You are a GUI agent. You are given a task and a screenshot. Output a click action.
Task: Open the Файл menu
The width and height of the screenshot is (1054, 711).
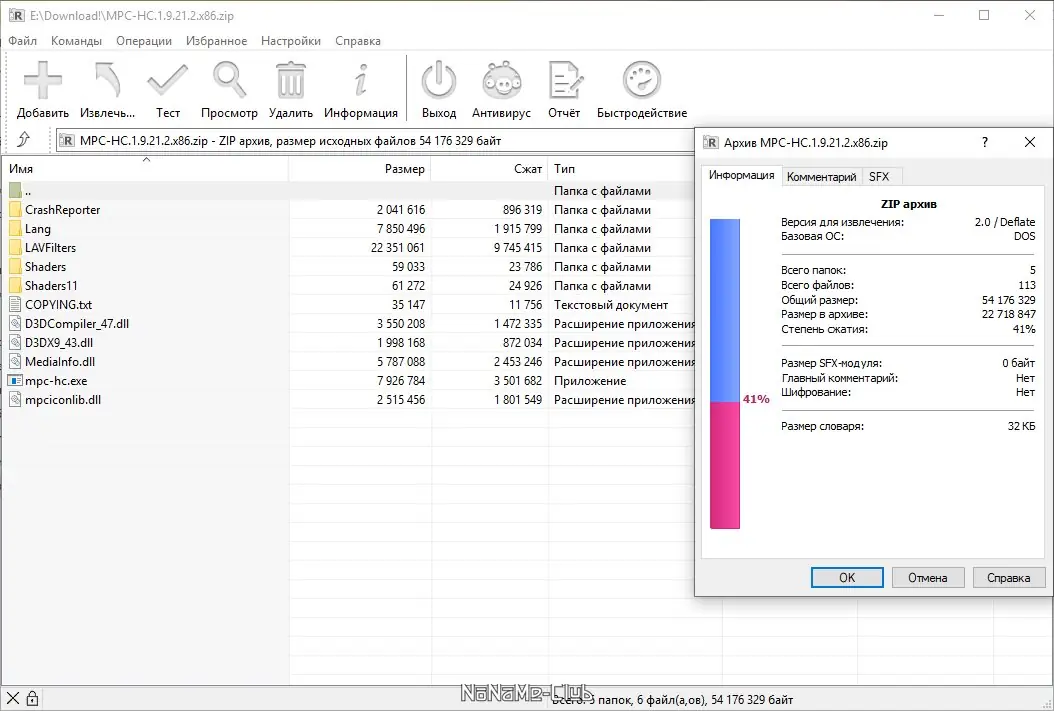coord(22,41)
